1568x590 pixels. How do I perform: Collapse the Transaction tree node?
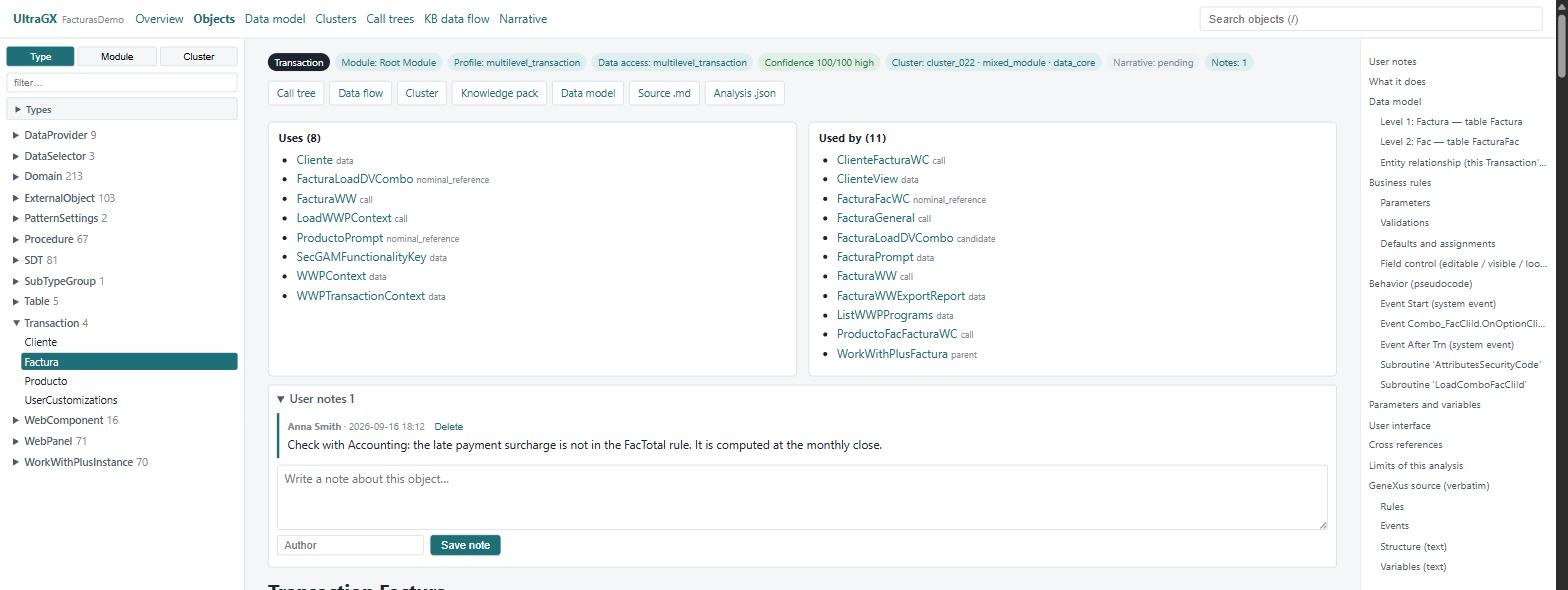coord(16,323)
